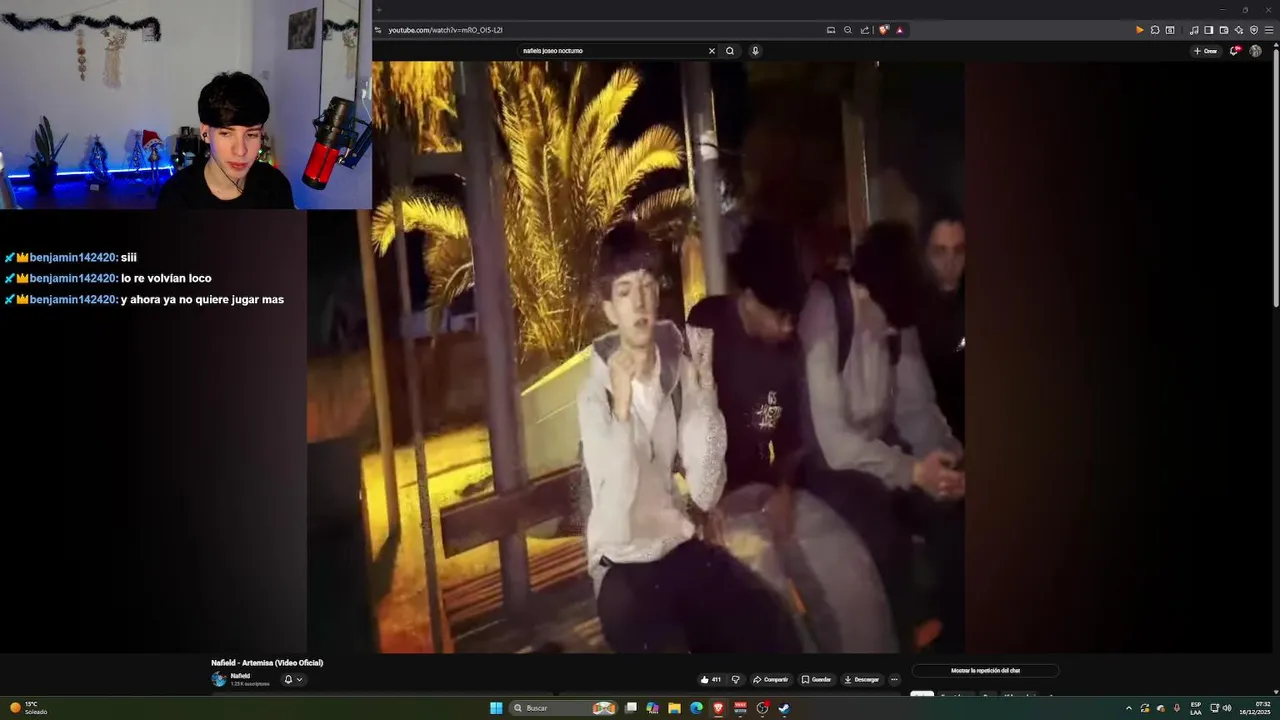This screenshot has height=720, width=1280.
Task: Like the video with thumbs up 411
Action: click(710, 679)
